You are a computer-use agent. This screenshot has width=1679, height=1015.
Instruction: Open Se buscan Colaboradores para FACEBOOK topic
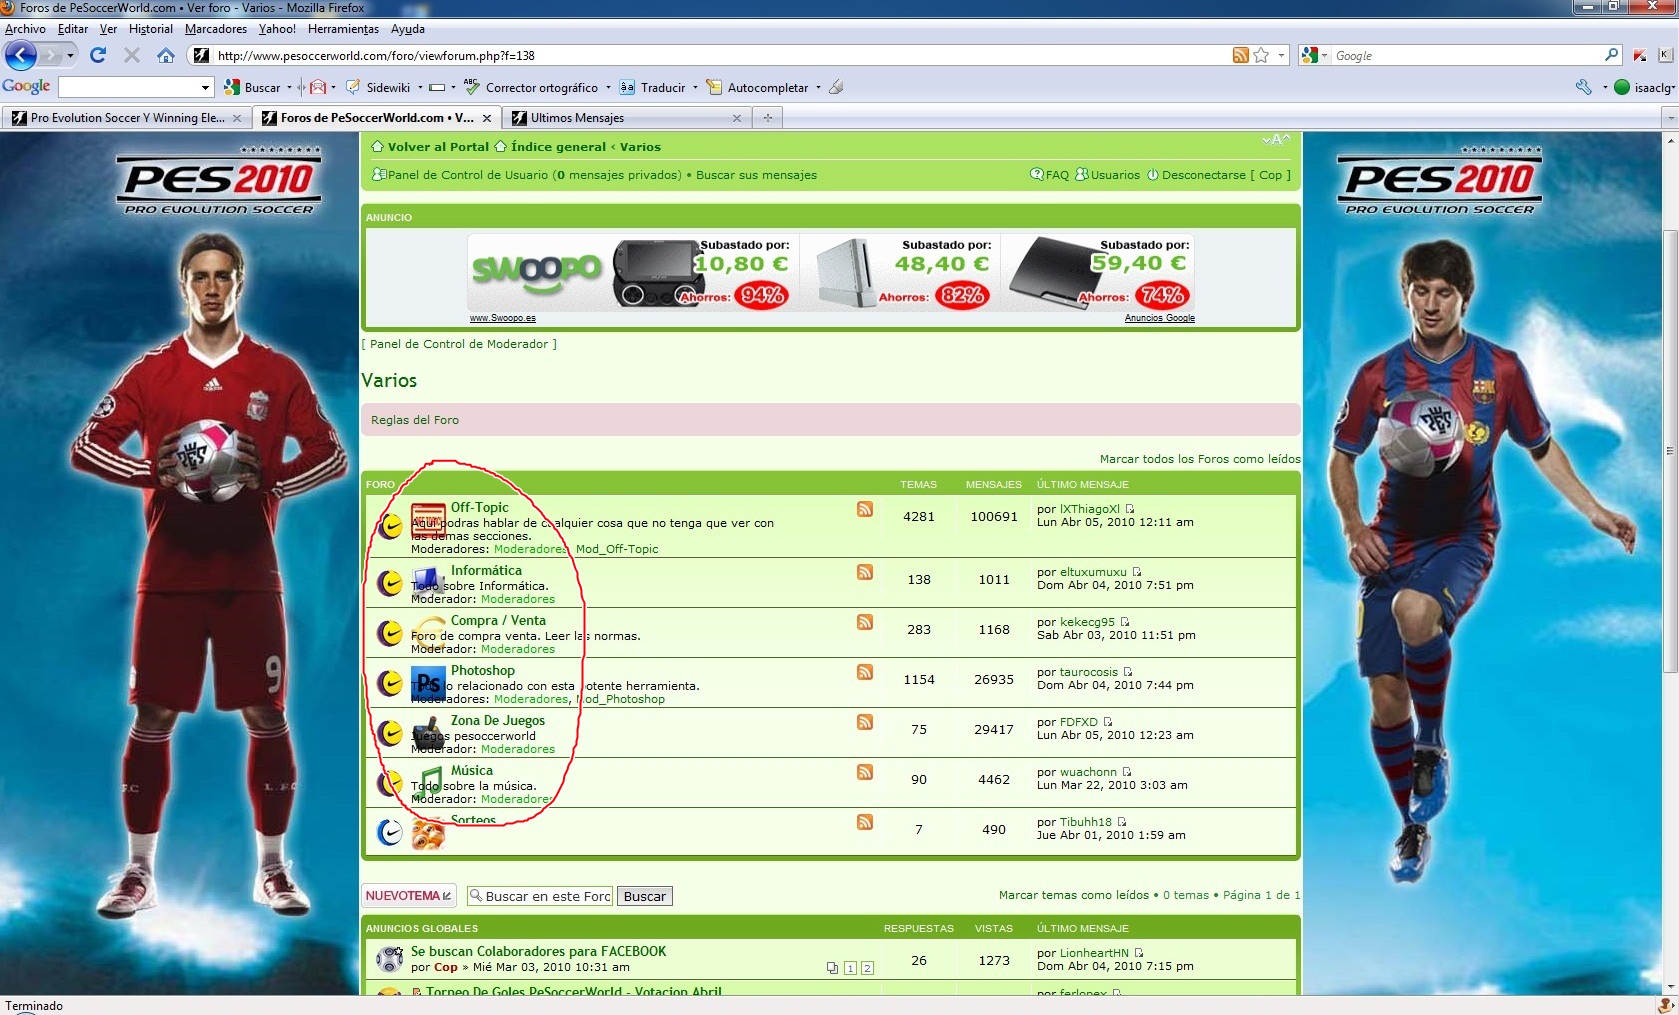(x=538, y=952)
